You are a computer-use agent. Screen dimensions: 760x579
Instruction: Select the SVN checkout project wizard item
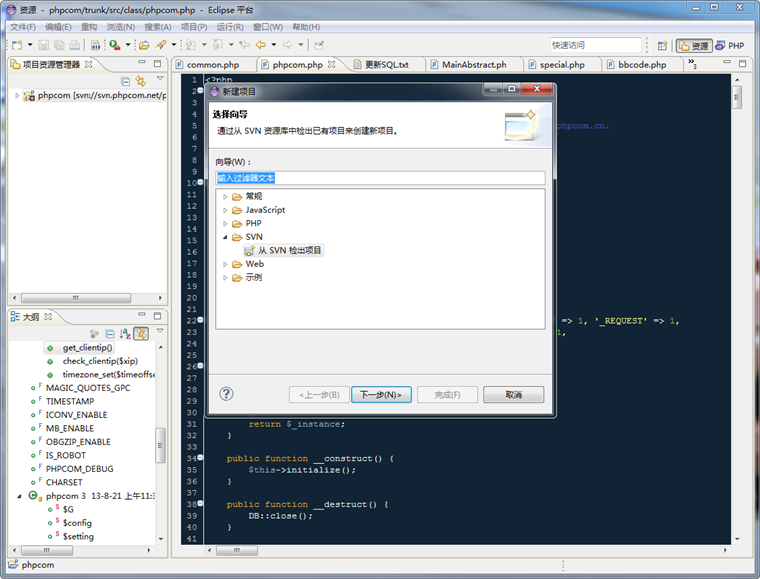coord(283,250)
